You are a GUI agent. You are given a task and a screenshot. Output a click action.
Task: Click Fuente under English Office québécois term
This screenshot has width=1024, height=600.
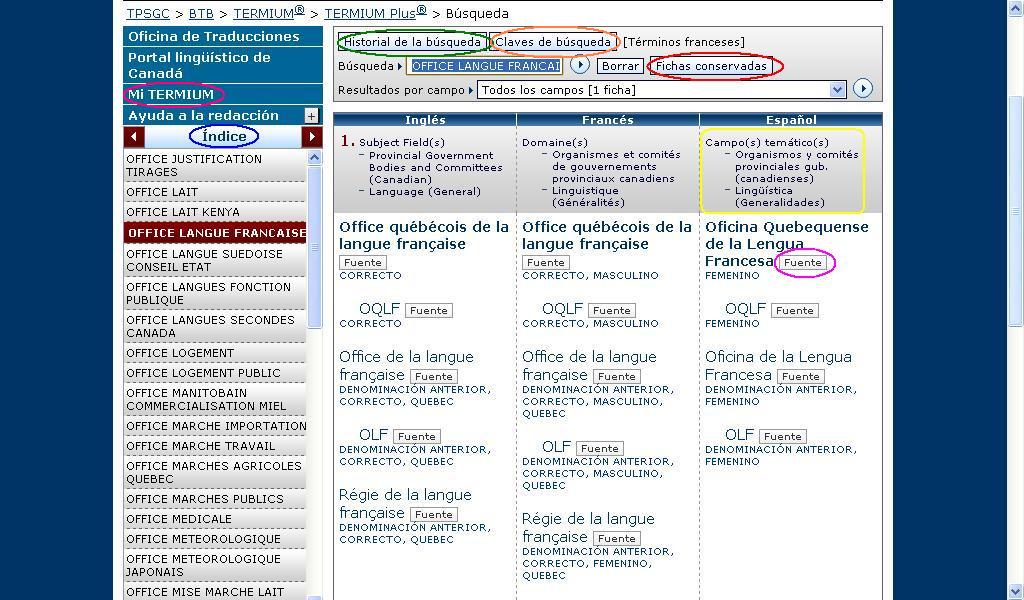[x=363, y=262]
